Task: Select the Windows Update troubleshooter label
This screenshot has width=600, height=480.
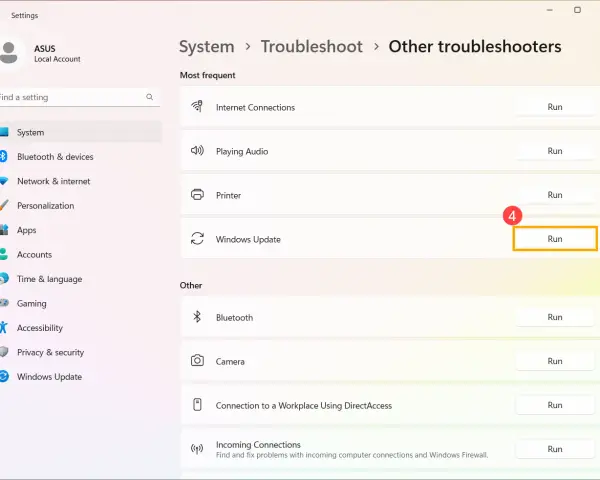Action: (x=248, y=240)
